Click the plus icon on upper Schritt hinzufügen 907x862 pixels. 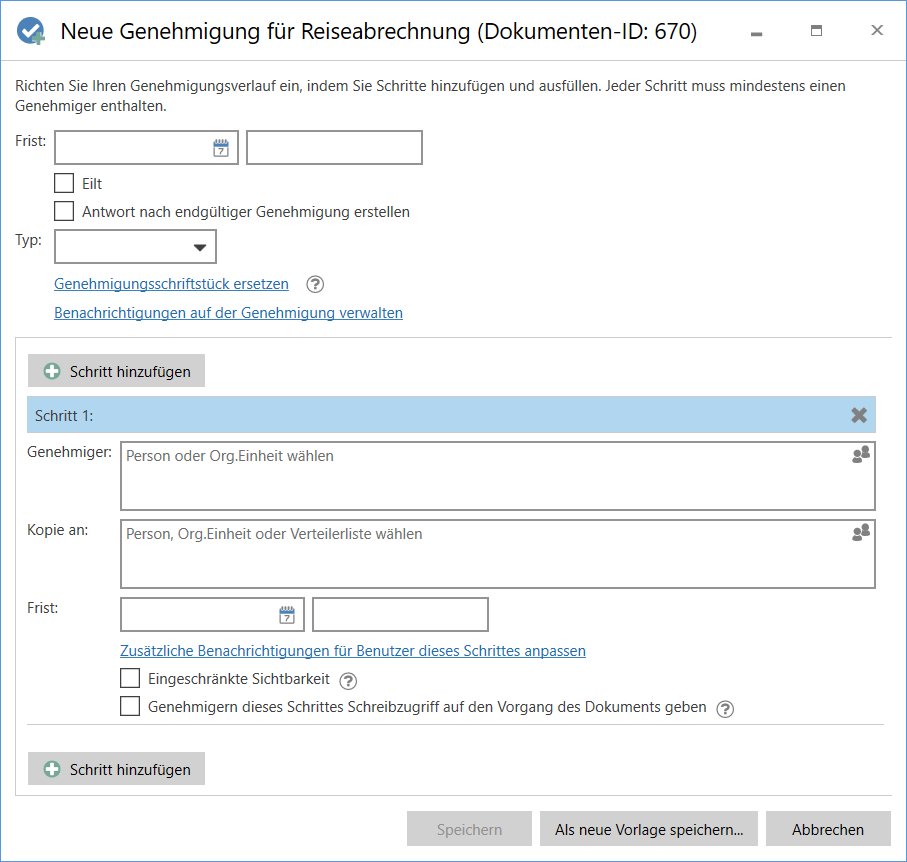50,370
